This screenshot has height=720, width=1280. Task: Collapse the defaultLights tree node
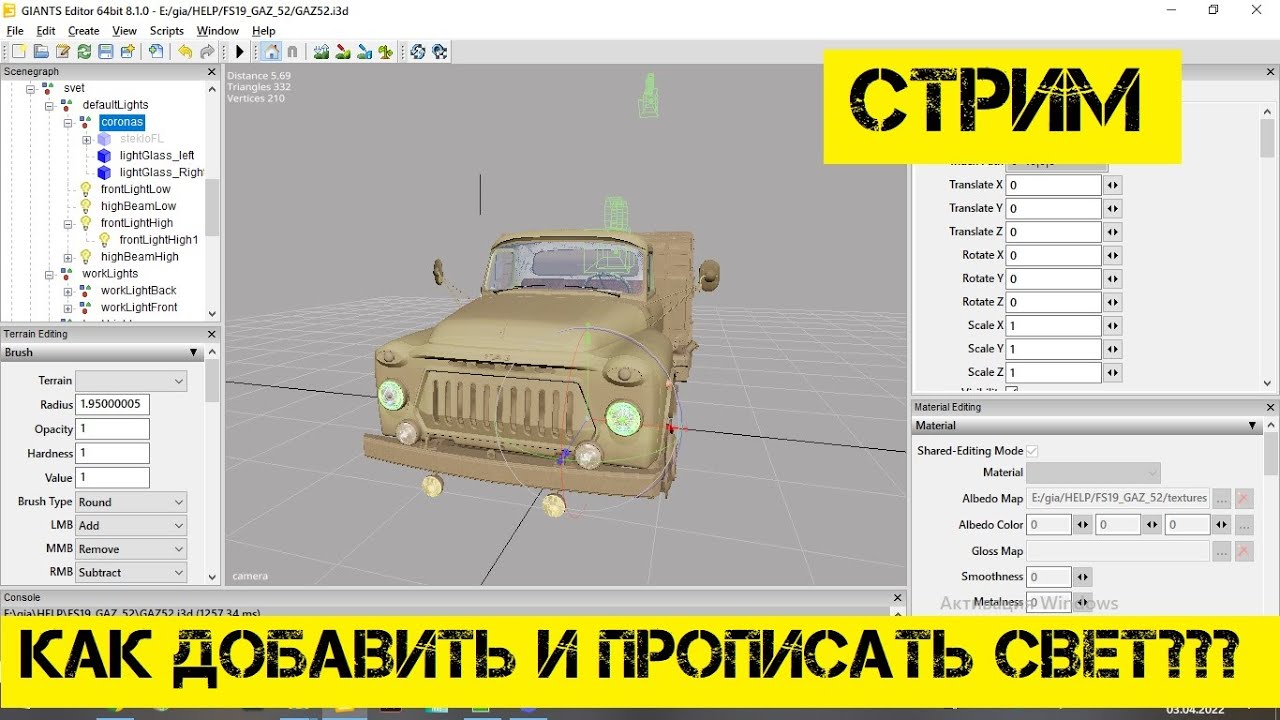click(x=49, y=105)
